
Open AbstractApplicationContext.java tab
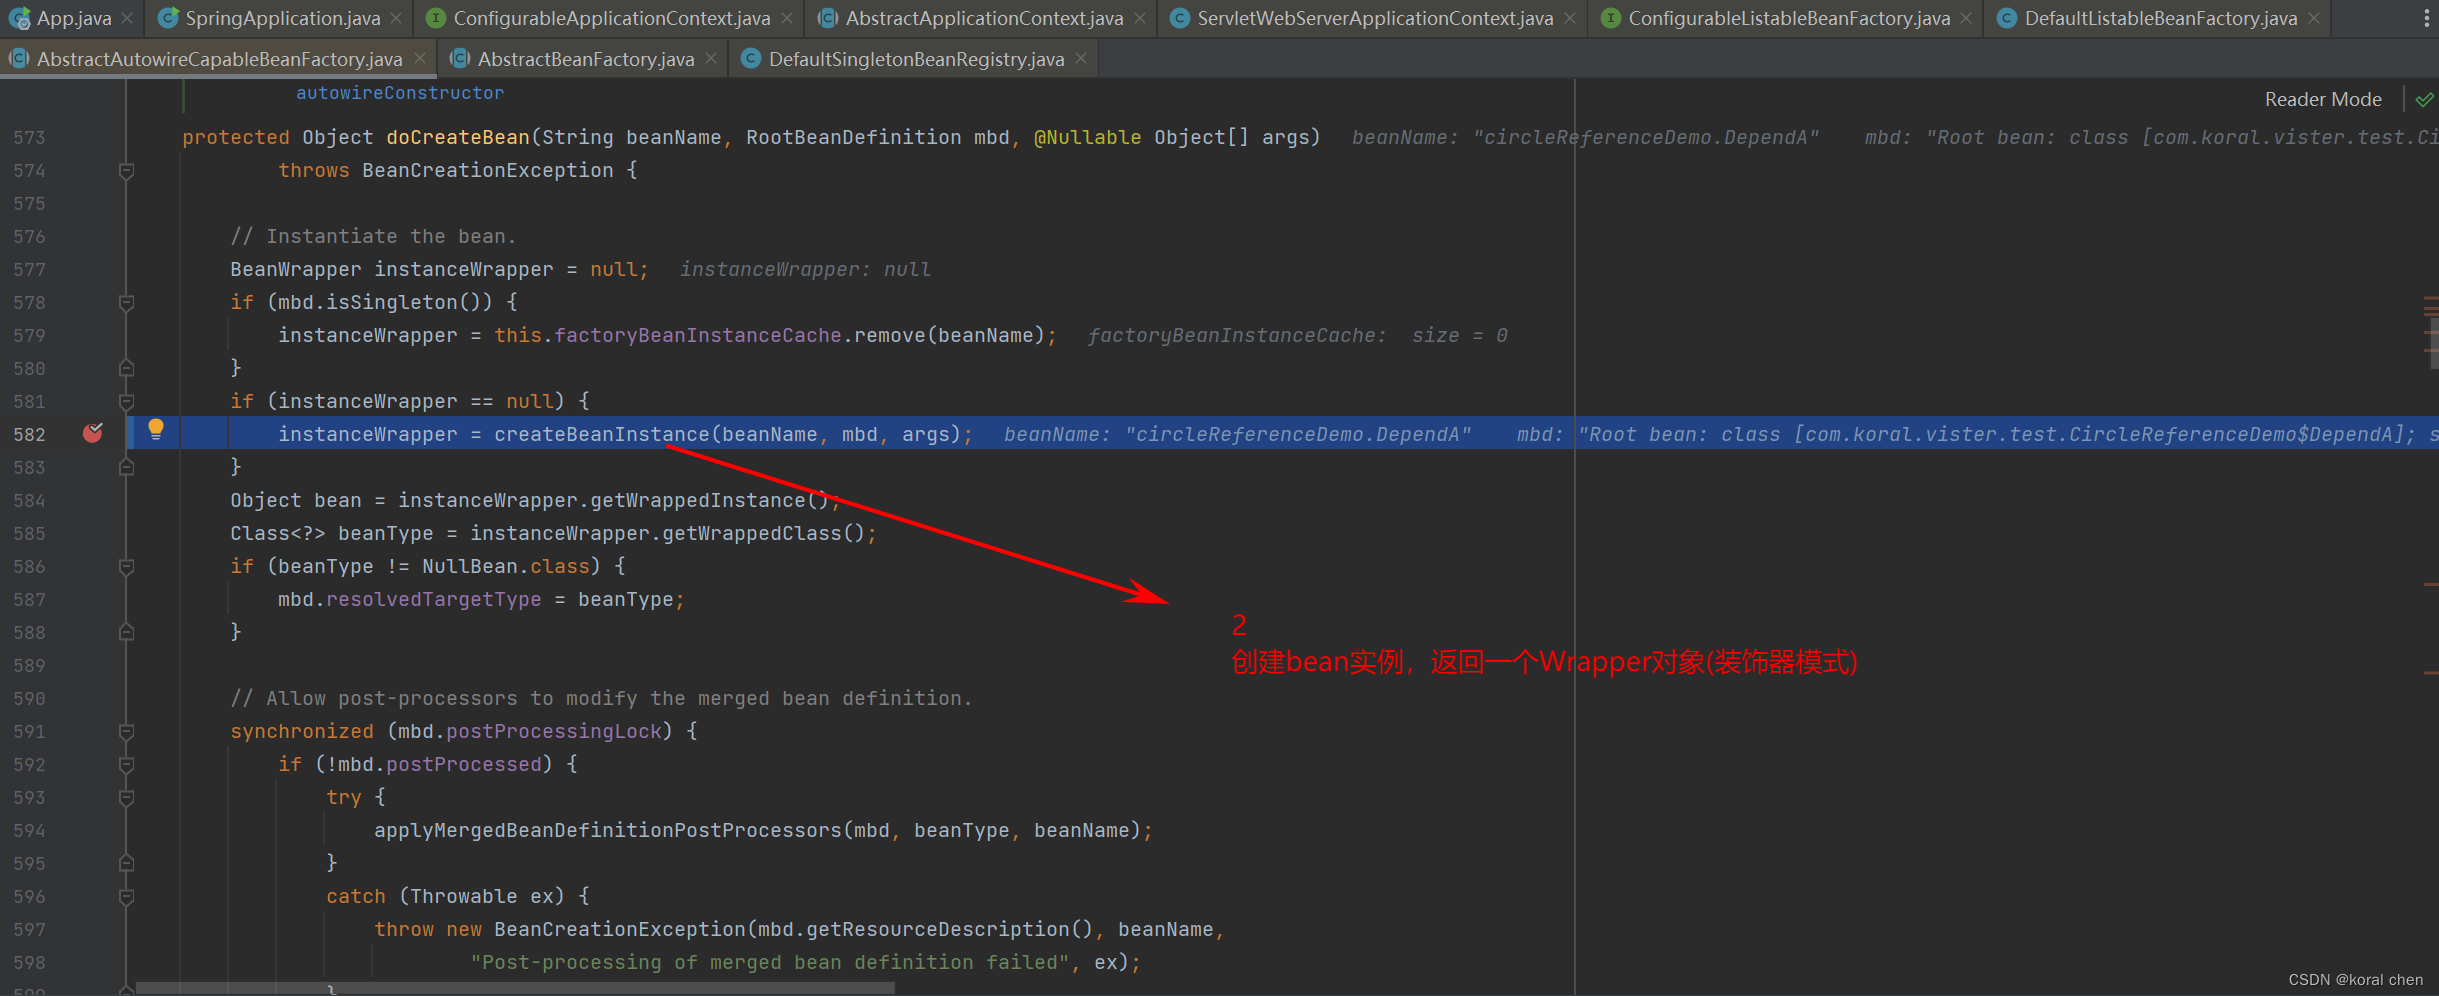(x=984, y=18)
